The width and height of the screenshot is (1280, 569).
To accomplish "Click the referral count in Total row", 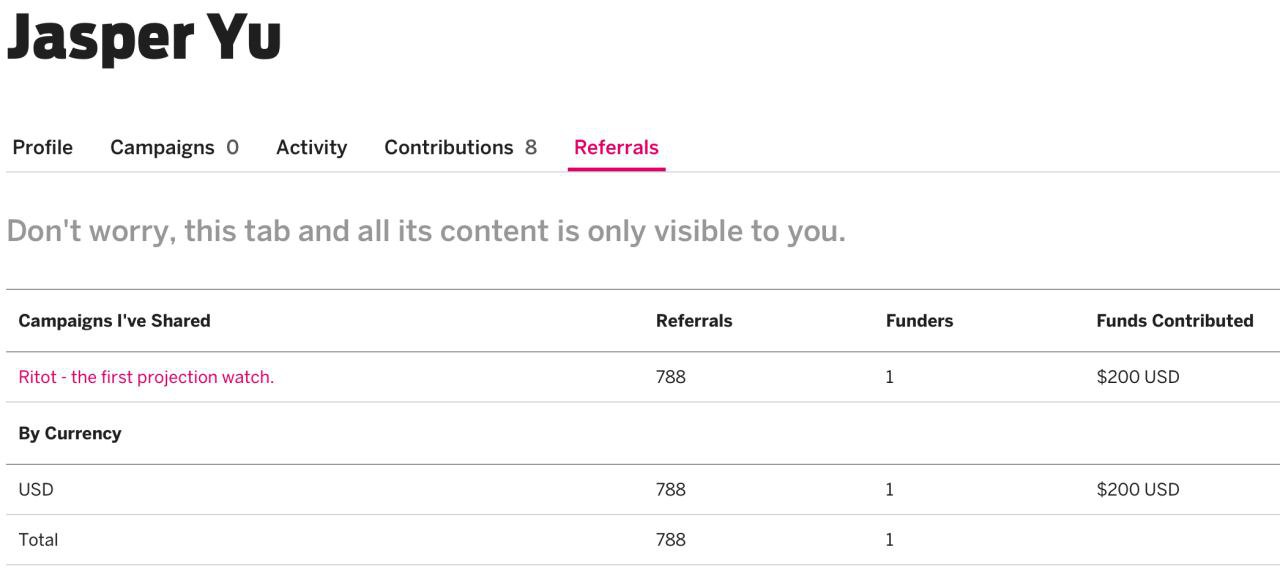I will tap(671, 540).
